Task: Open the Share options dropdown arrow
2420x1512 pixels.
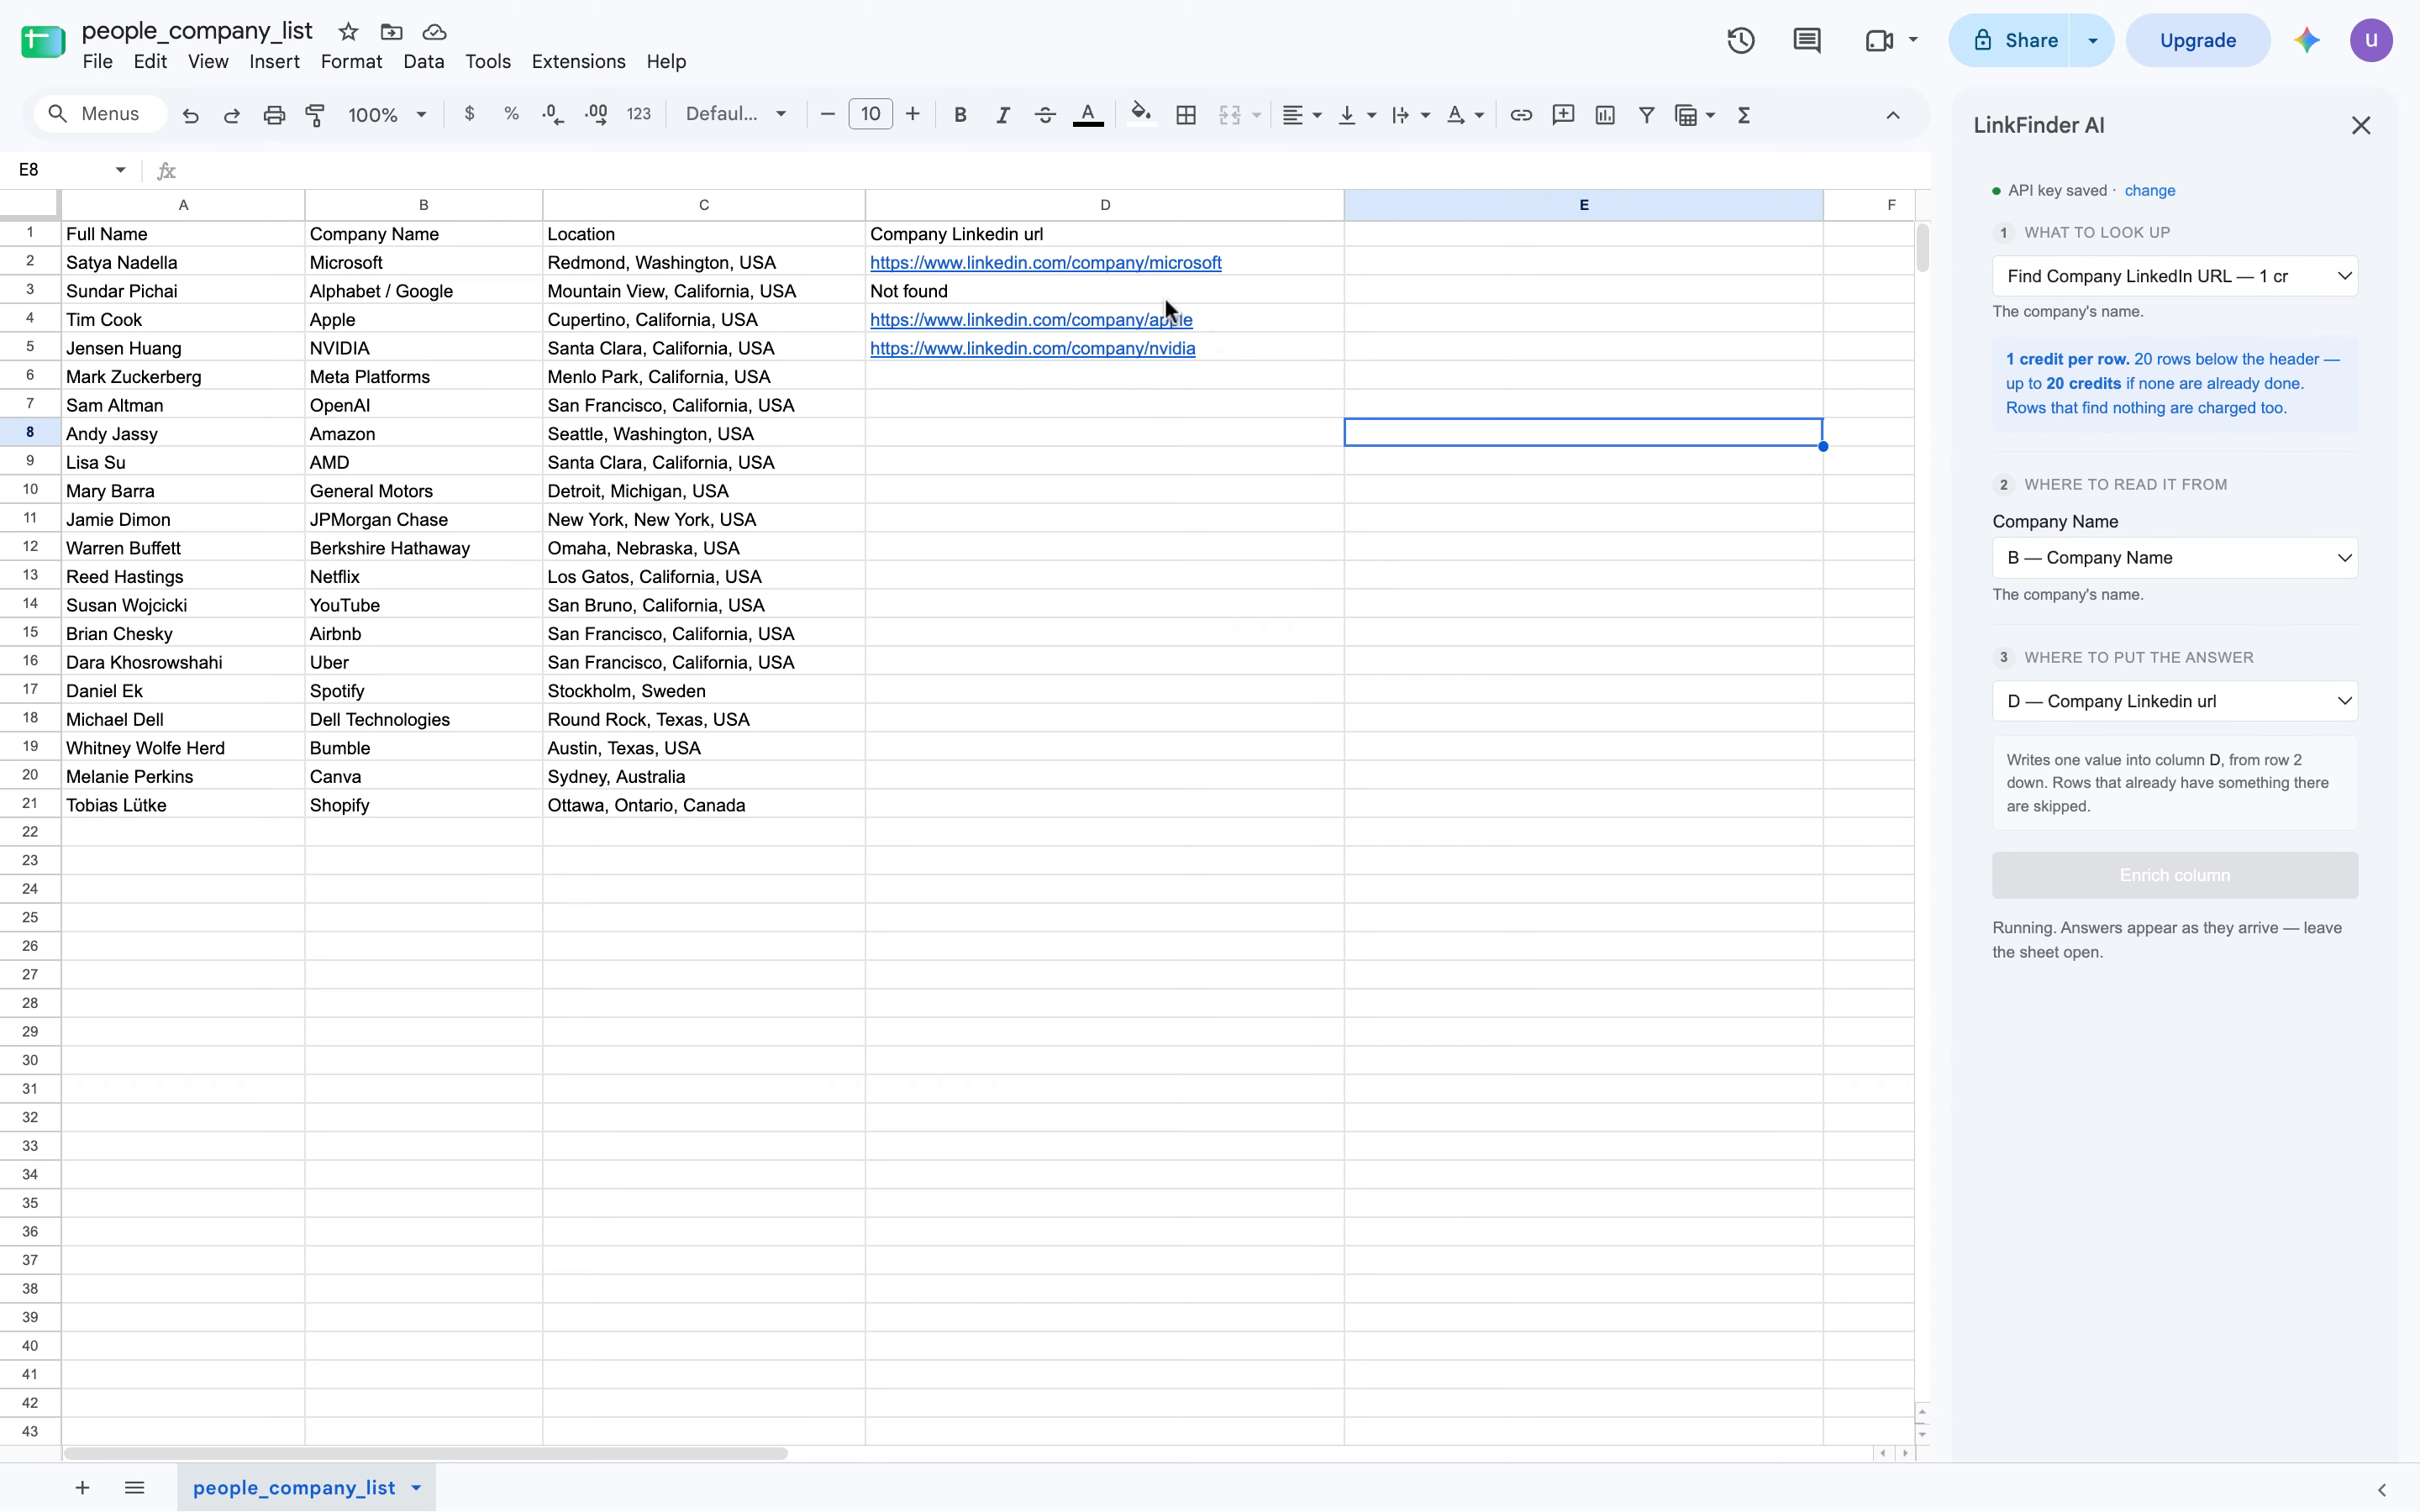Action: coord(2092,40)
